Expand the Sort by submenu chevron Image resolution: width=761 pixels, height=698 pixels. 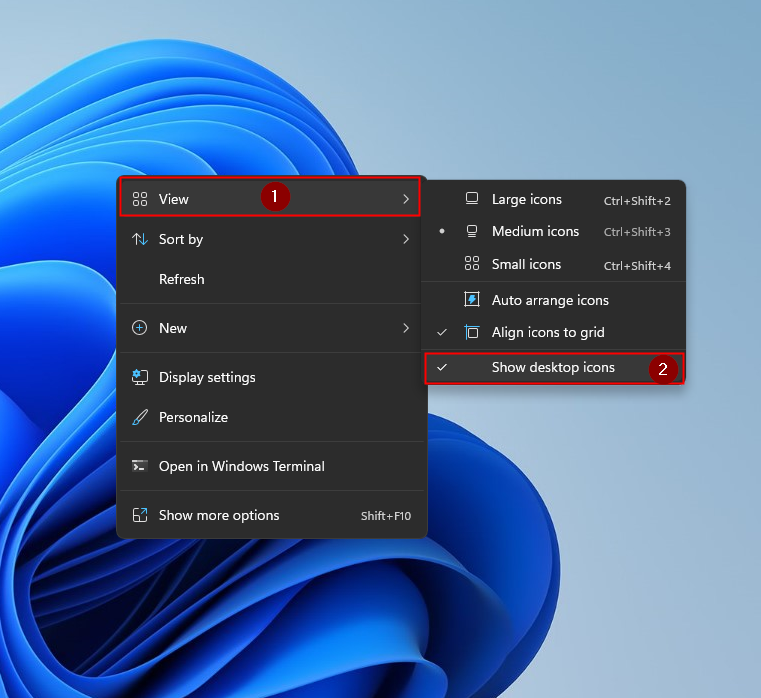click(405, 239)
